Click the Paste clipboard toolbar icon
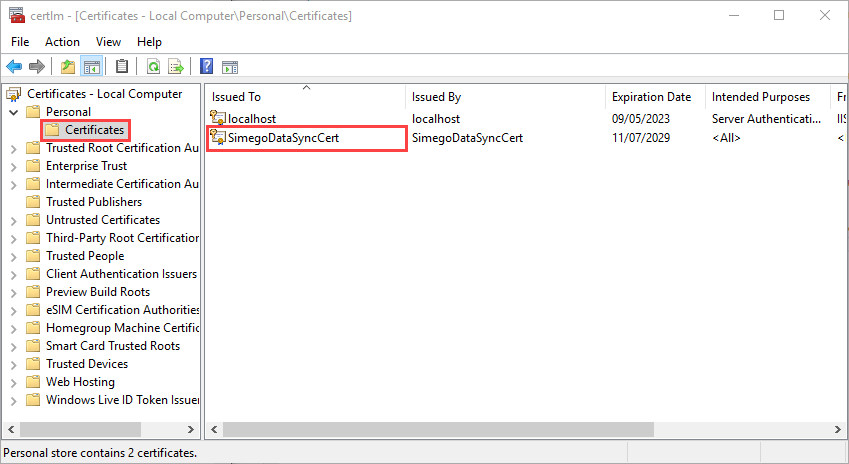 click(x=122, y=66)
